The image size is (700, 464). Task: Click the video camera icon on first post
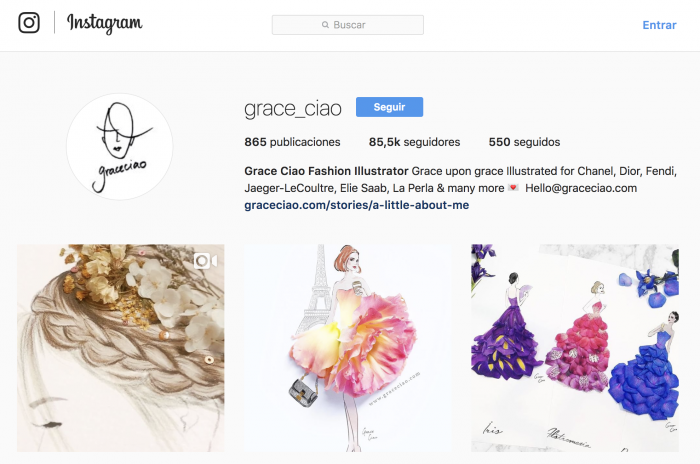coord(205,261)
